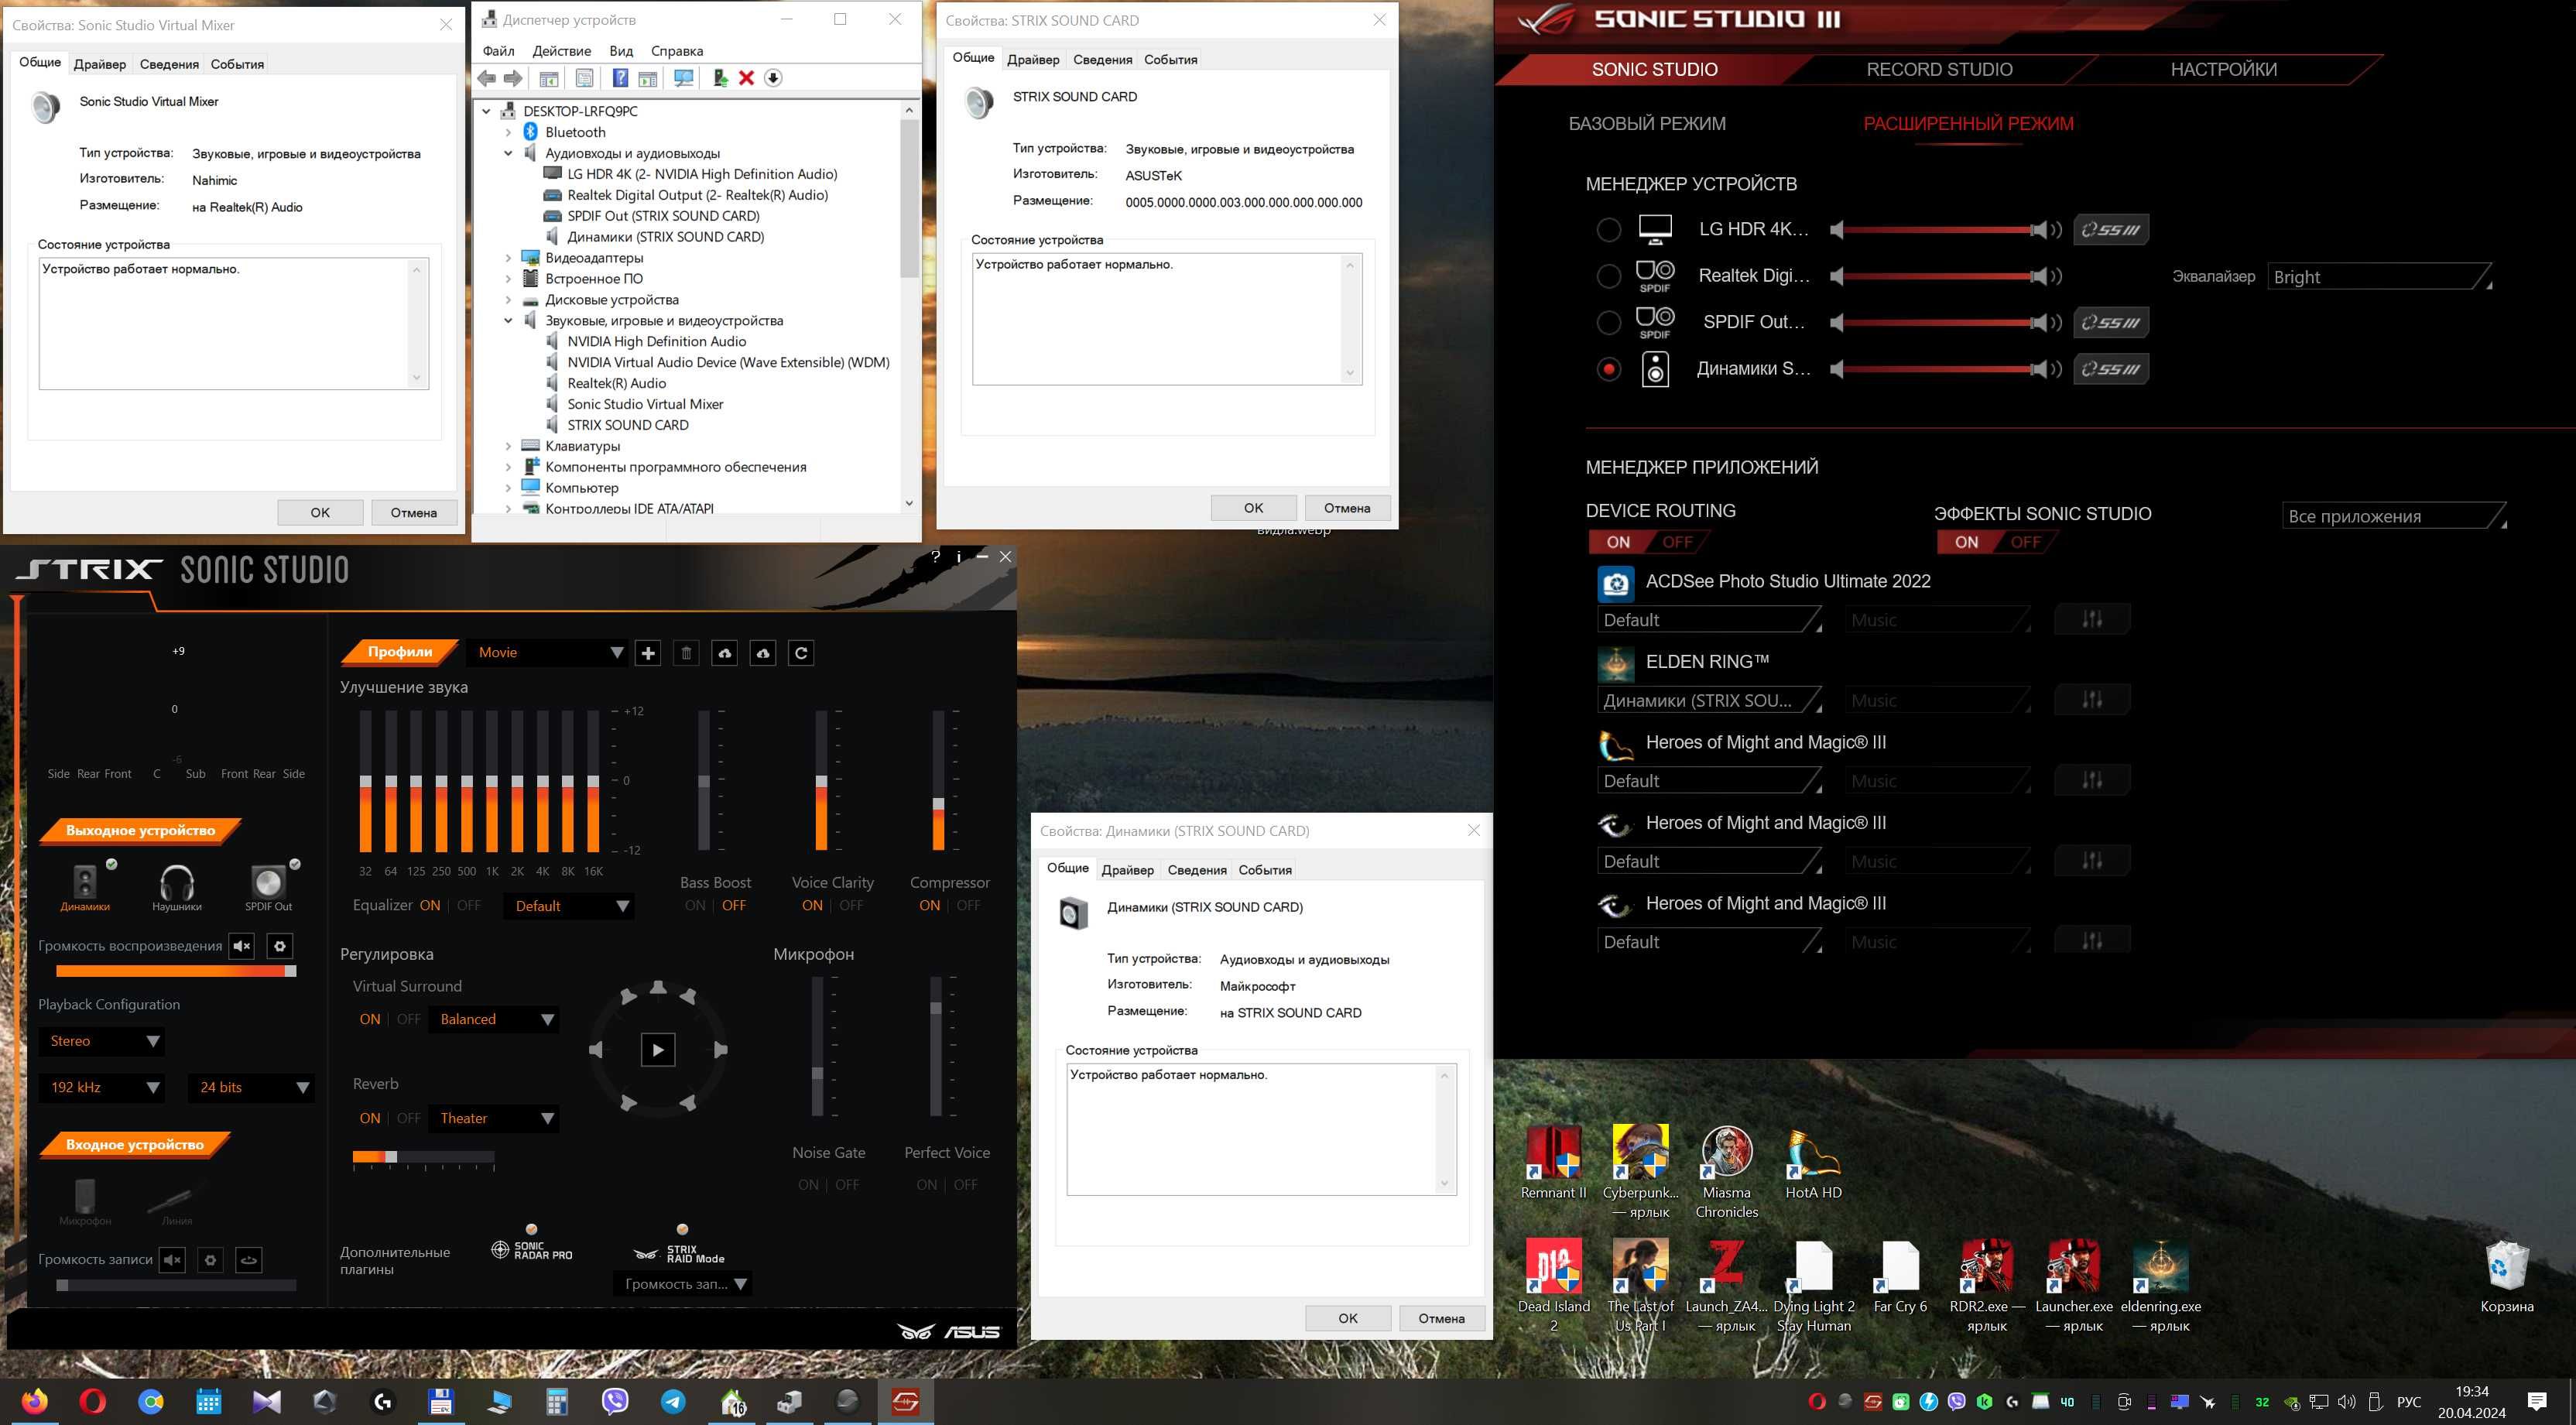Screen dimensions: 2576x1425
Task: Open Sonic Radar Pro plugin
Action: point(532,1250)
